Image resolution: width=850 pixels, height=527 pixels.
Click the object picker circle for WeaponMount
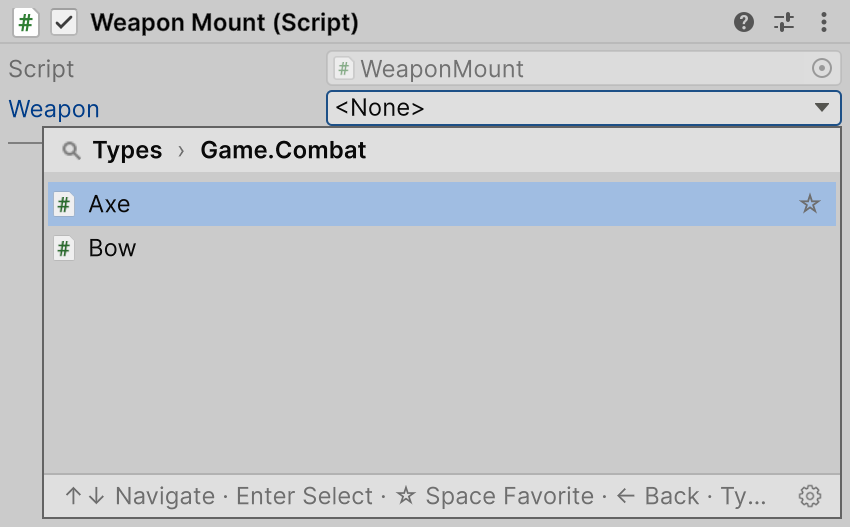coord(822,68)
